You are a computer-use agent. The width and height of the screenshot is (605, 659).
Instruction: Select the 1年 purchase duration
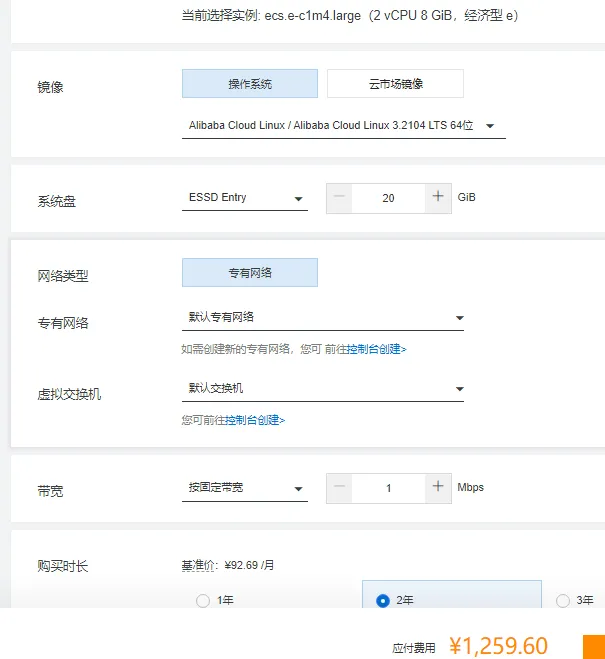[215, 600]
